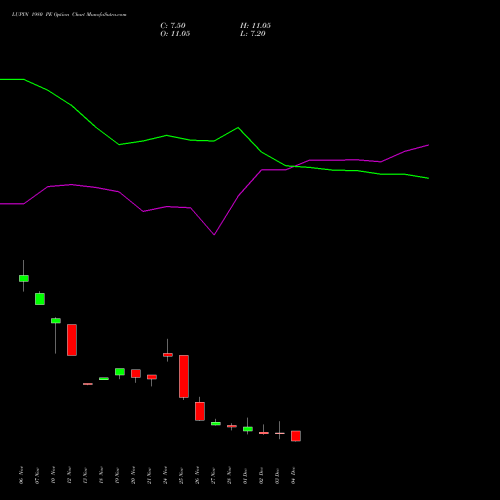Screen dimensions: 500x500
Task: Click the high value 'H: 11.05'
Action: click(x=255, y=26)
